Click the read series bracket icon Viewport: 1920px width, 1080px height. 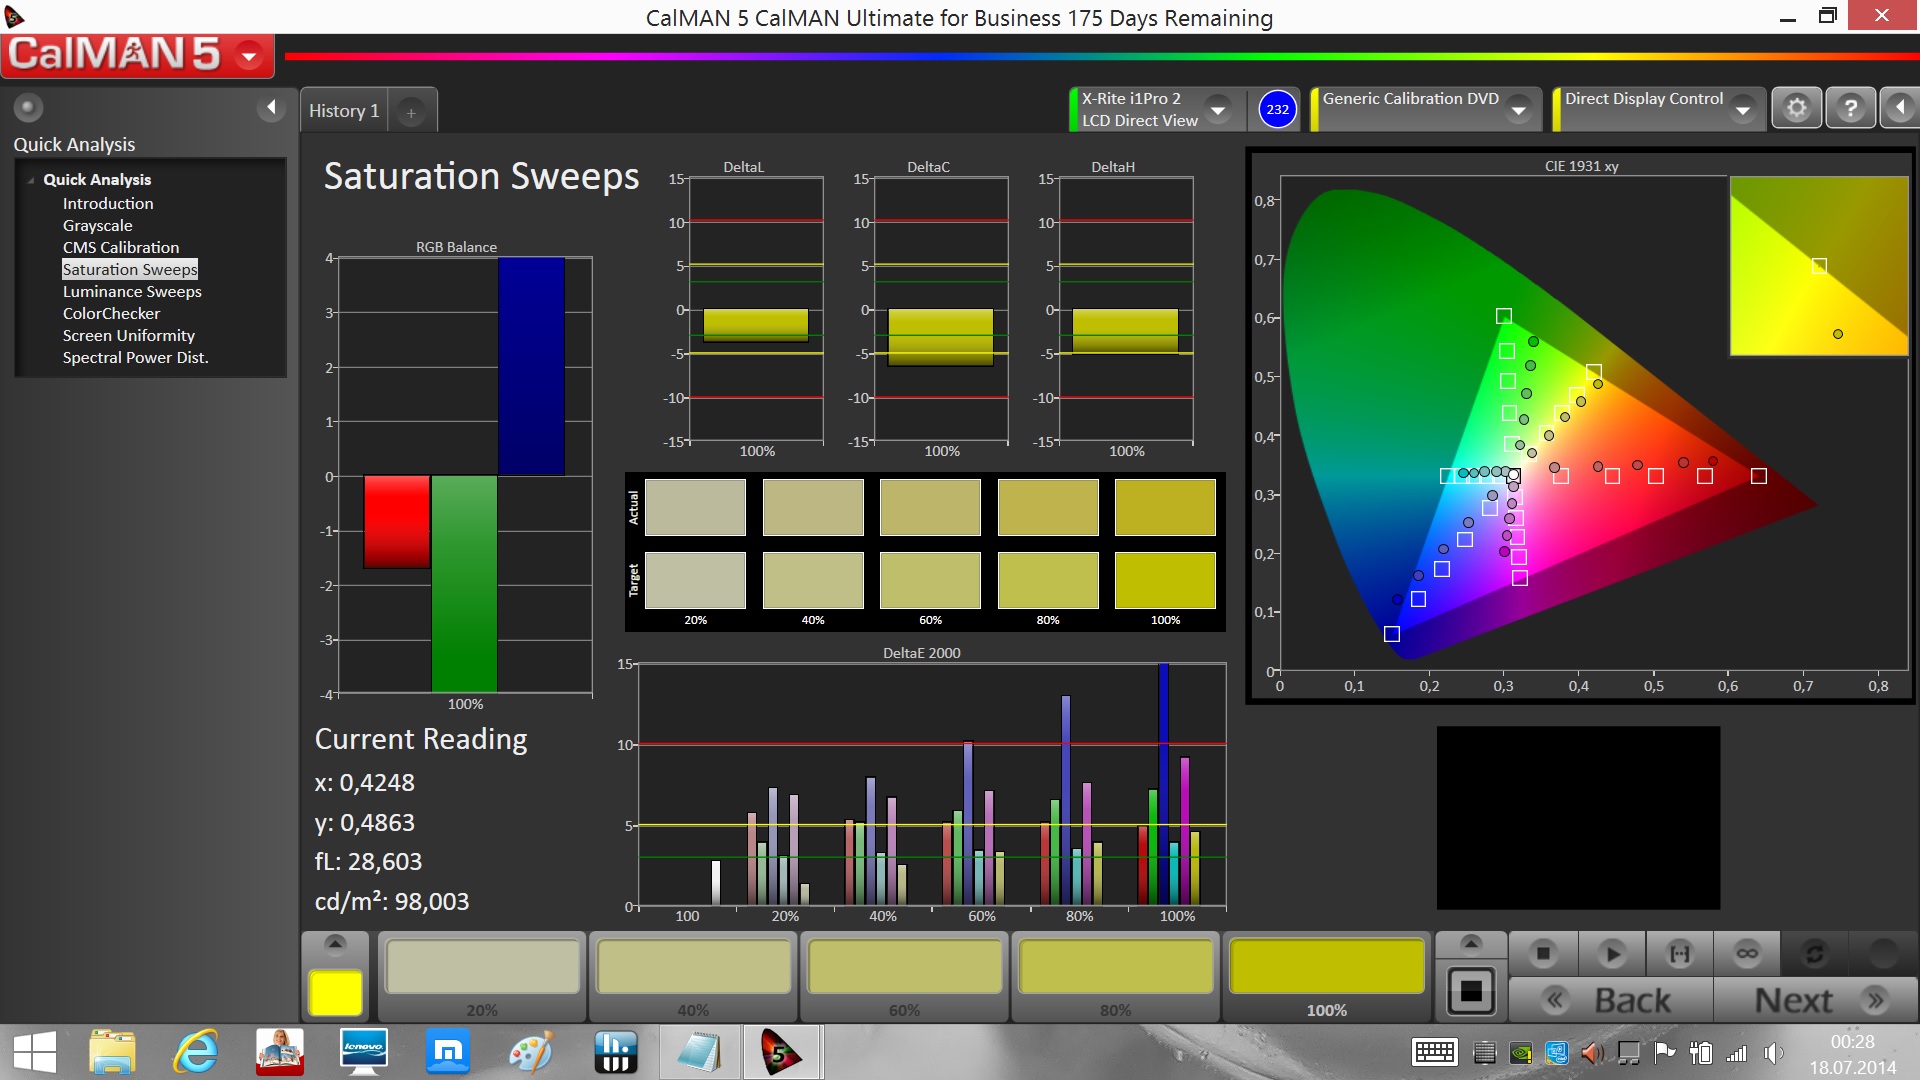coord(1680,954)
